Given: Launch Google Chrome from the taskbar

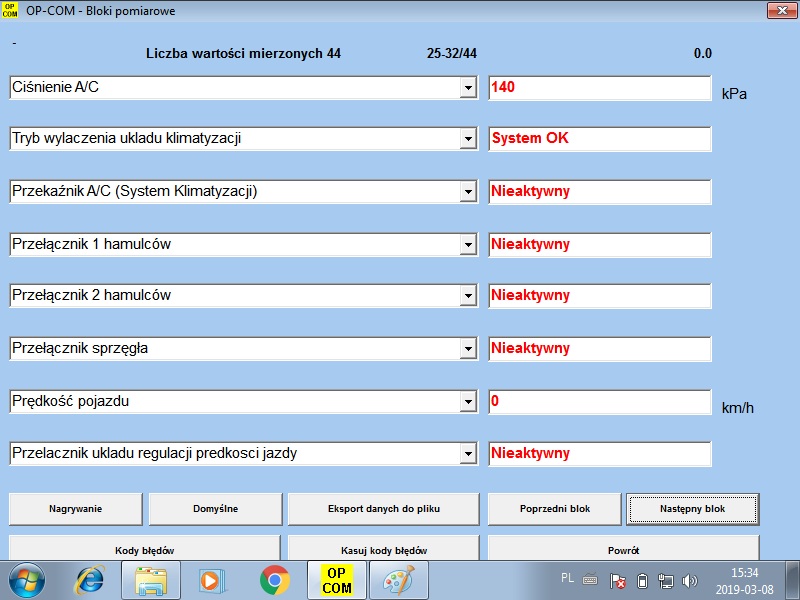Looking at the screenshot, I should pos(275,580).
